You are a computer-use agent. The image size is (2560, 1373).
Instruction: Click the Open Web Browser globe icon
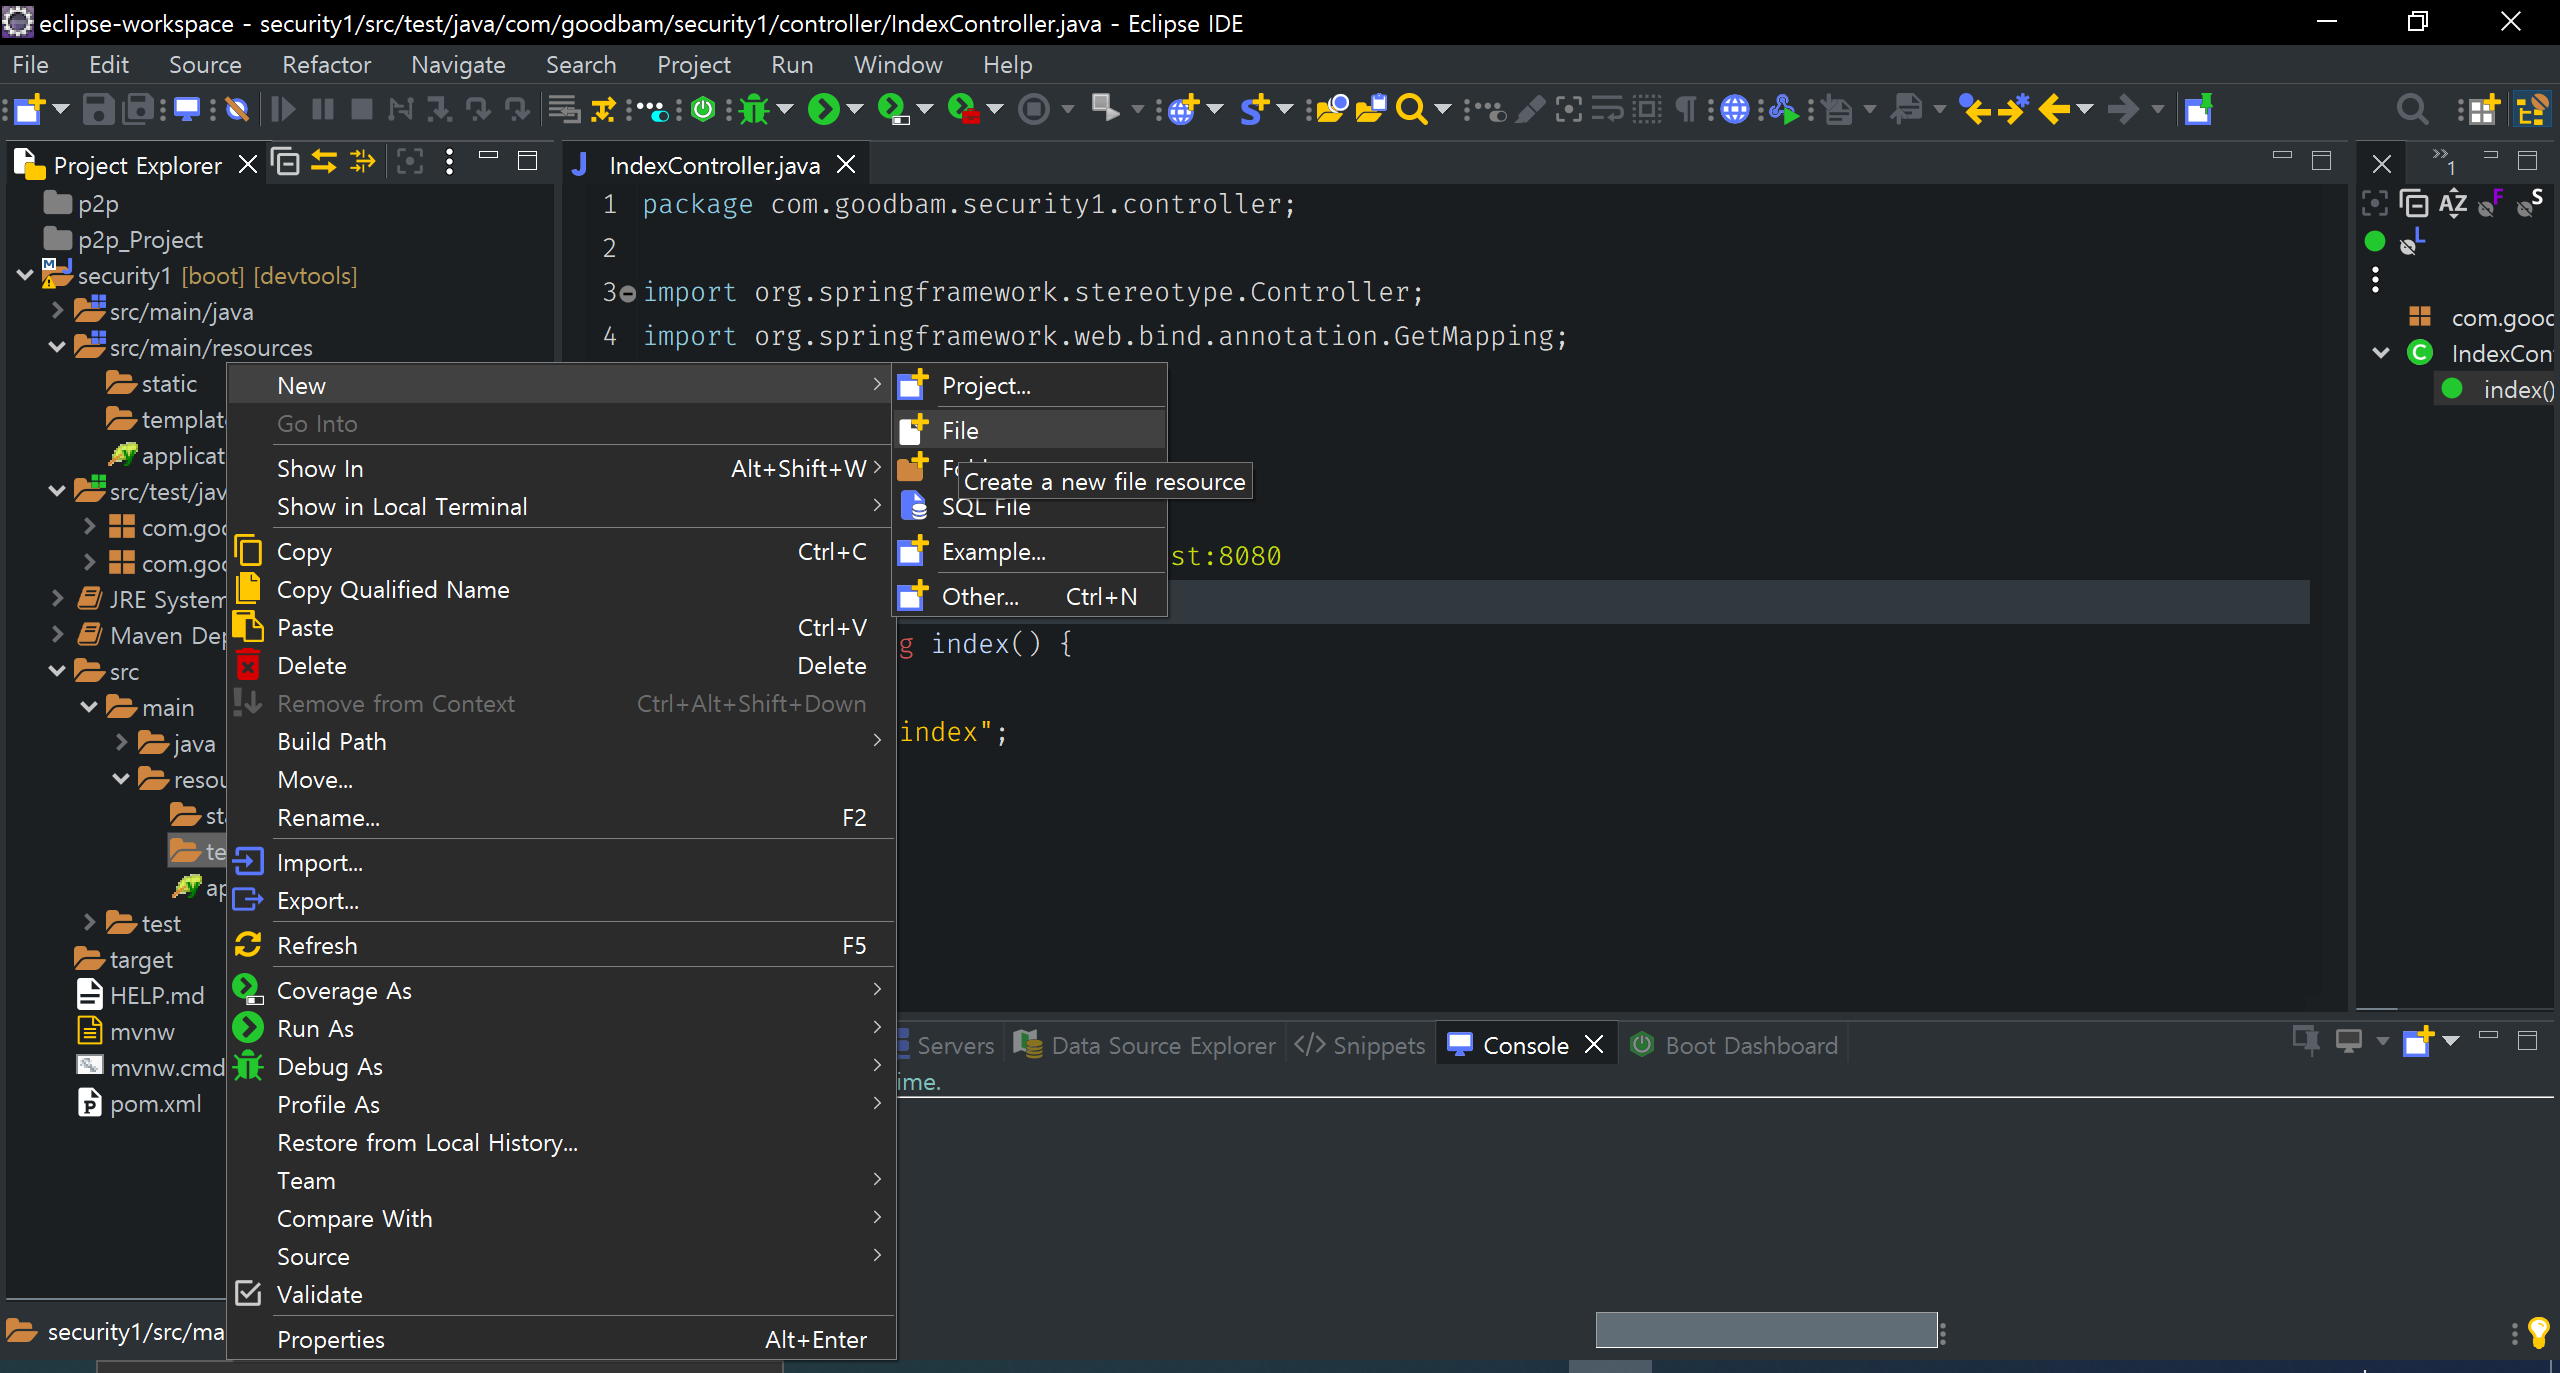1735,109
